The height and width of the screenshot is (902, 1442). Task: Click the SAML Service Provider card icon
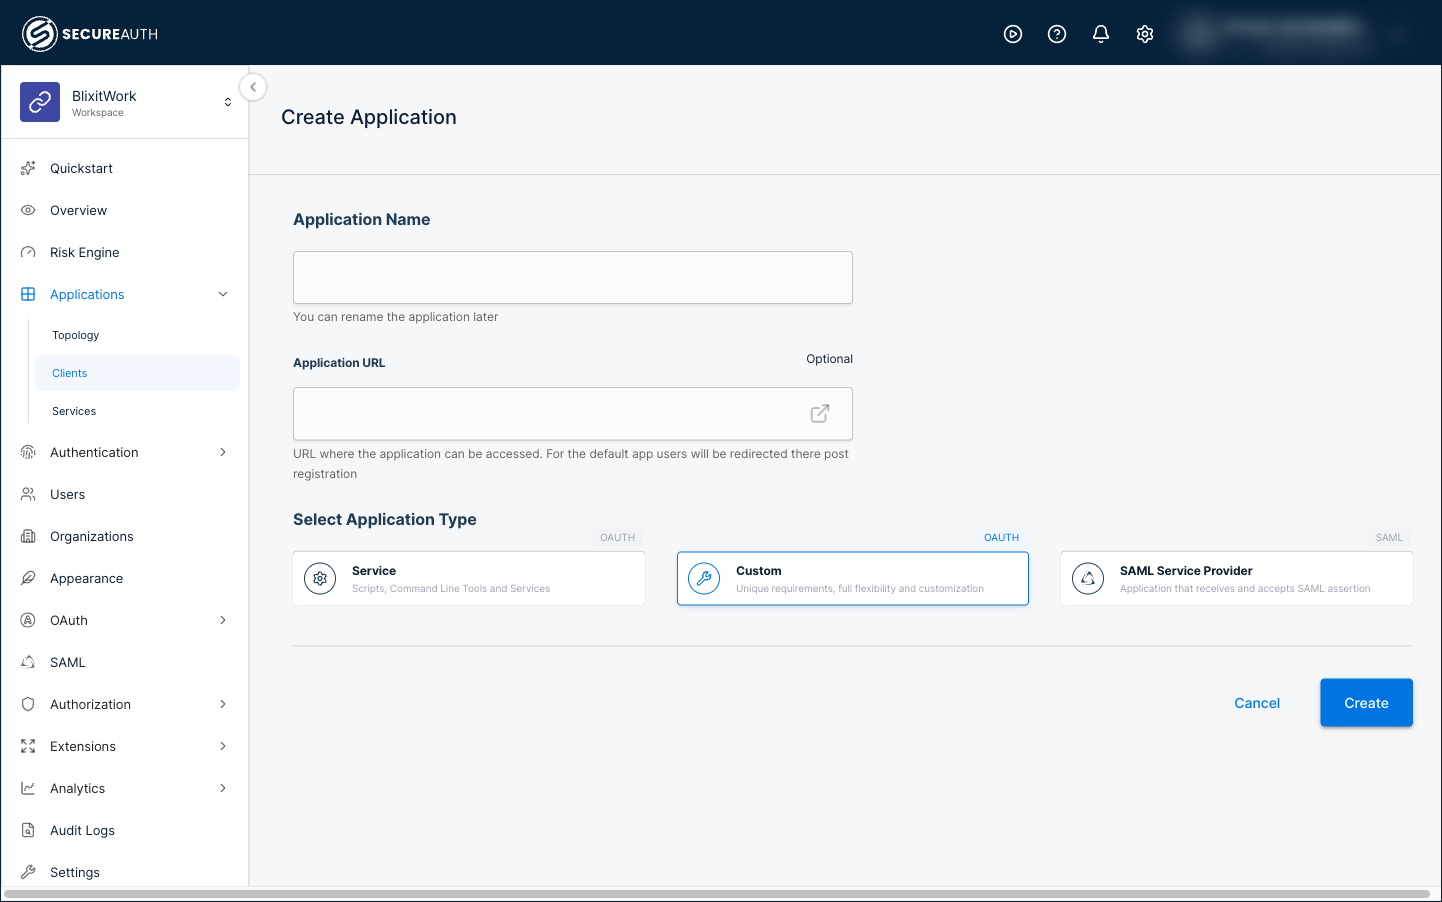point(1088,578)
